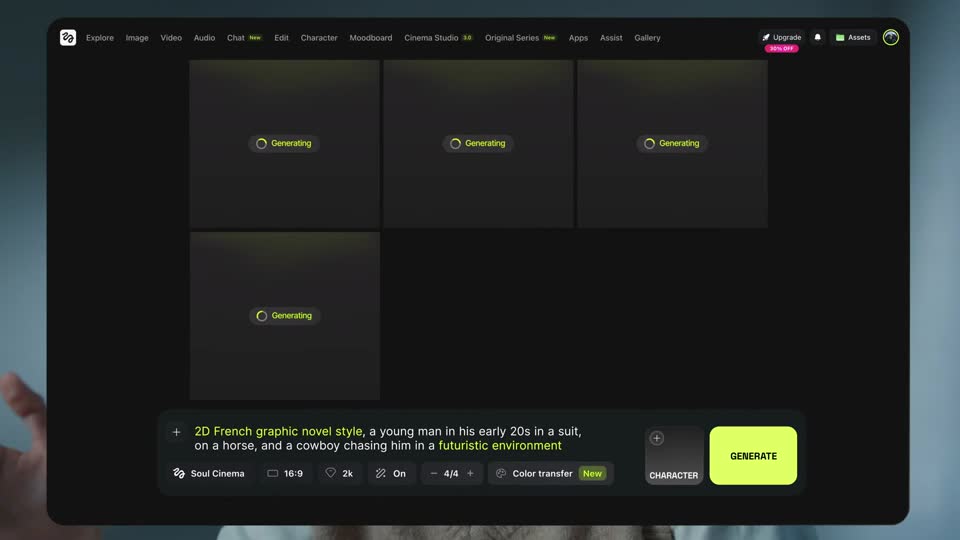Select the third generating image tile

coord(672,143)
